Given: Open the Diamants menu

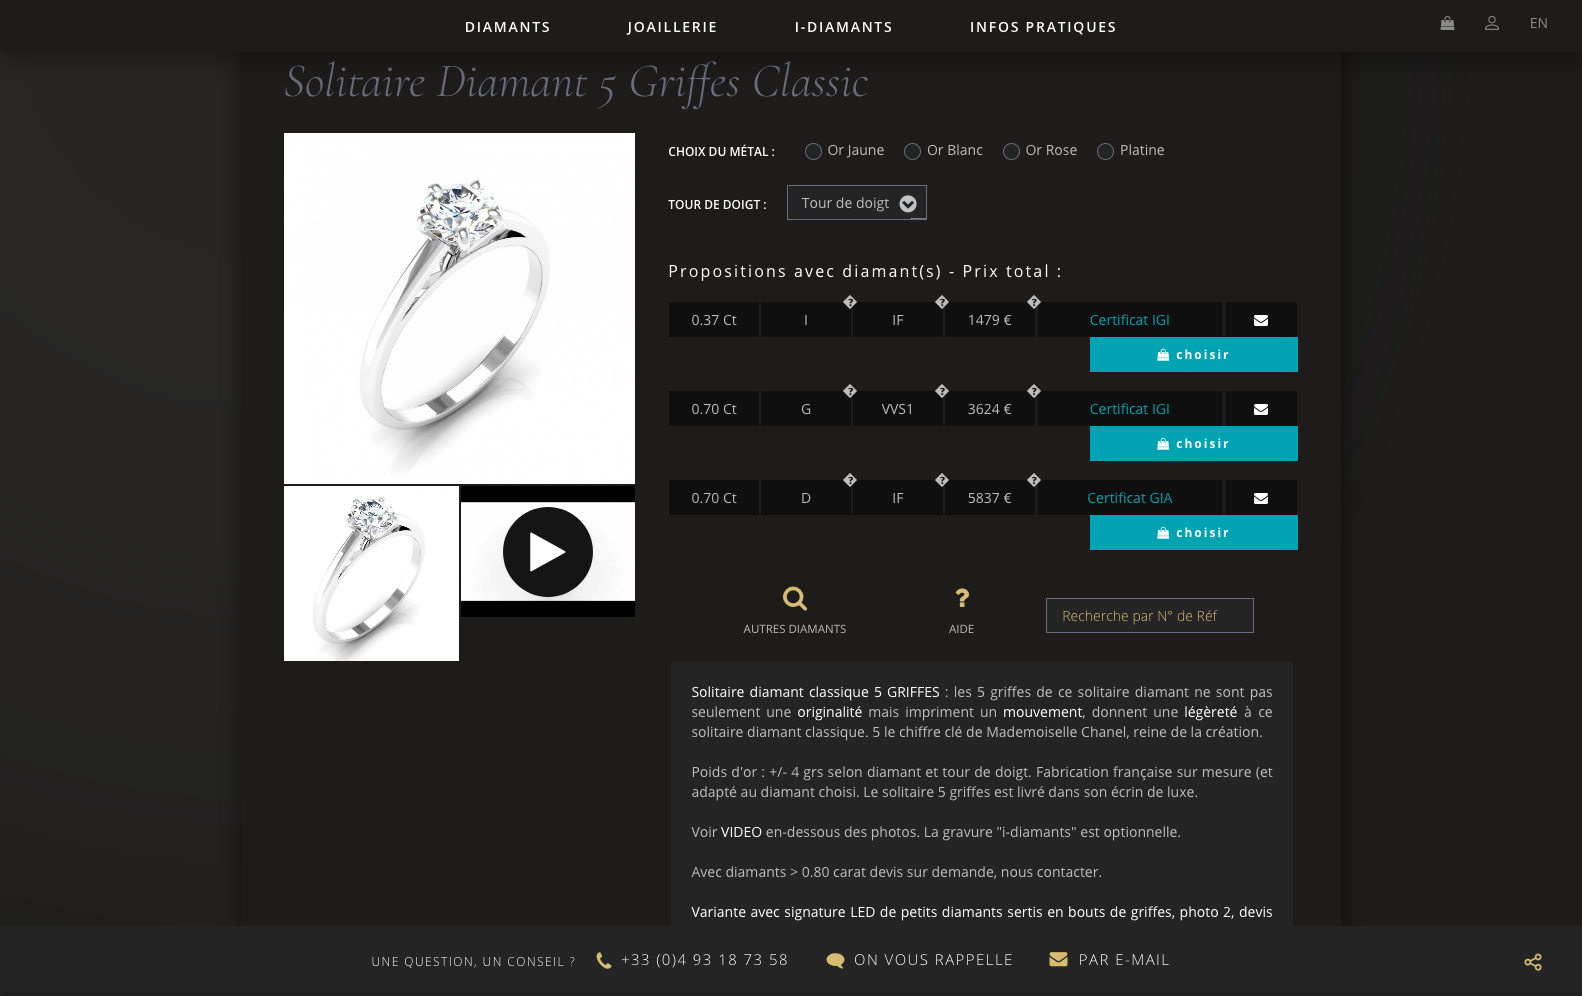Looking at the screenshot, I should click(x=508, y=27).
